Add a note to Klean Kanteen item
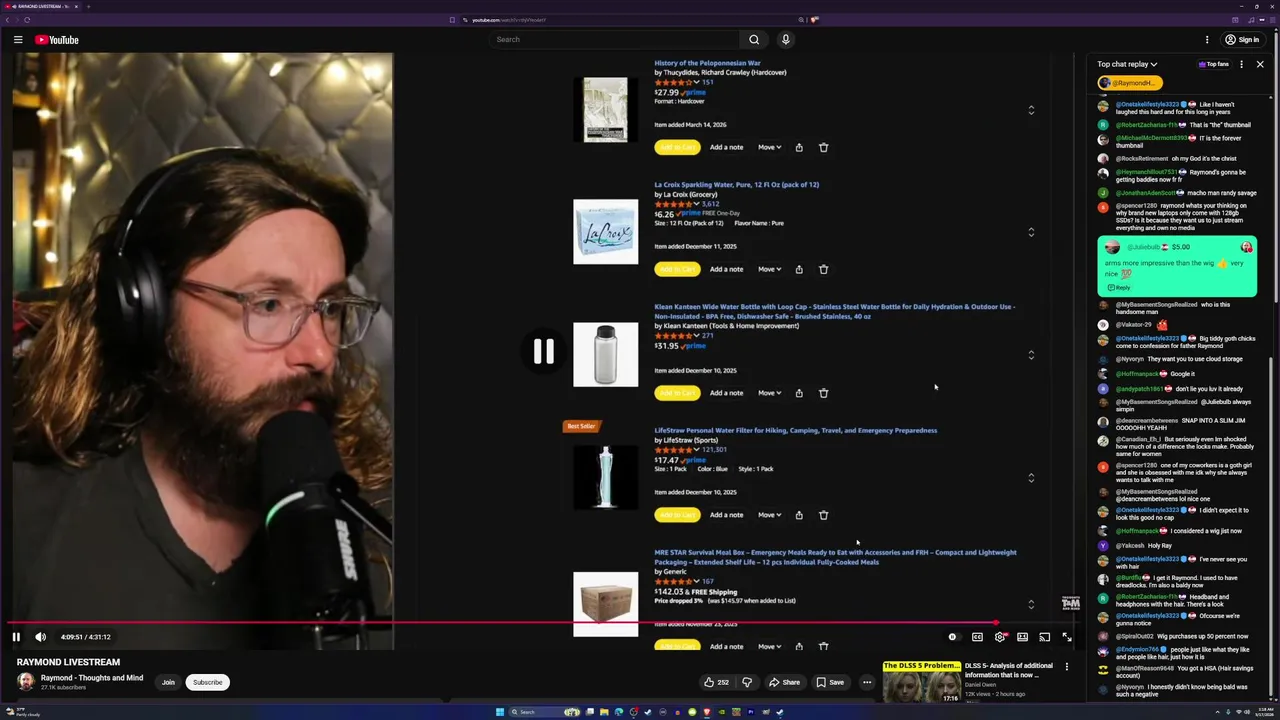1280x720 pixels. point(726,393)
